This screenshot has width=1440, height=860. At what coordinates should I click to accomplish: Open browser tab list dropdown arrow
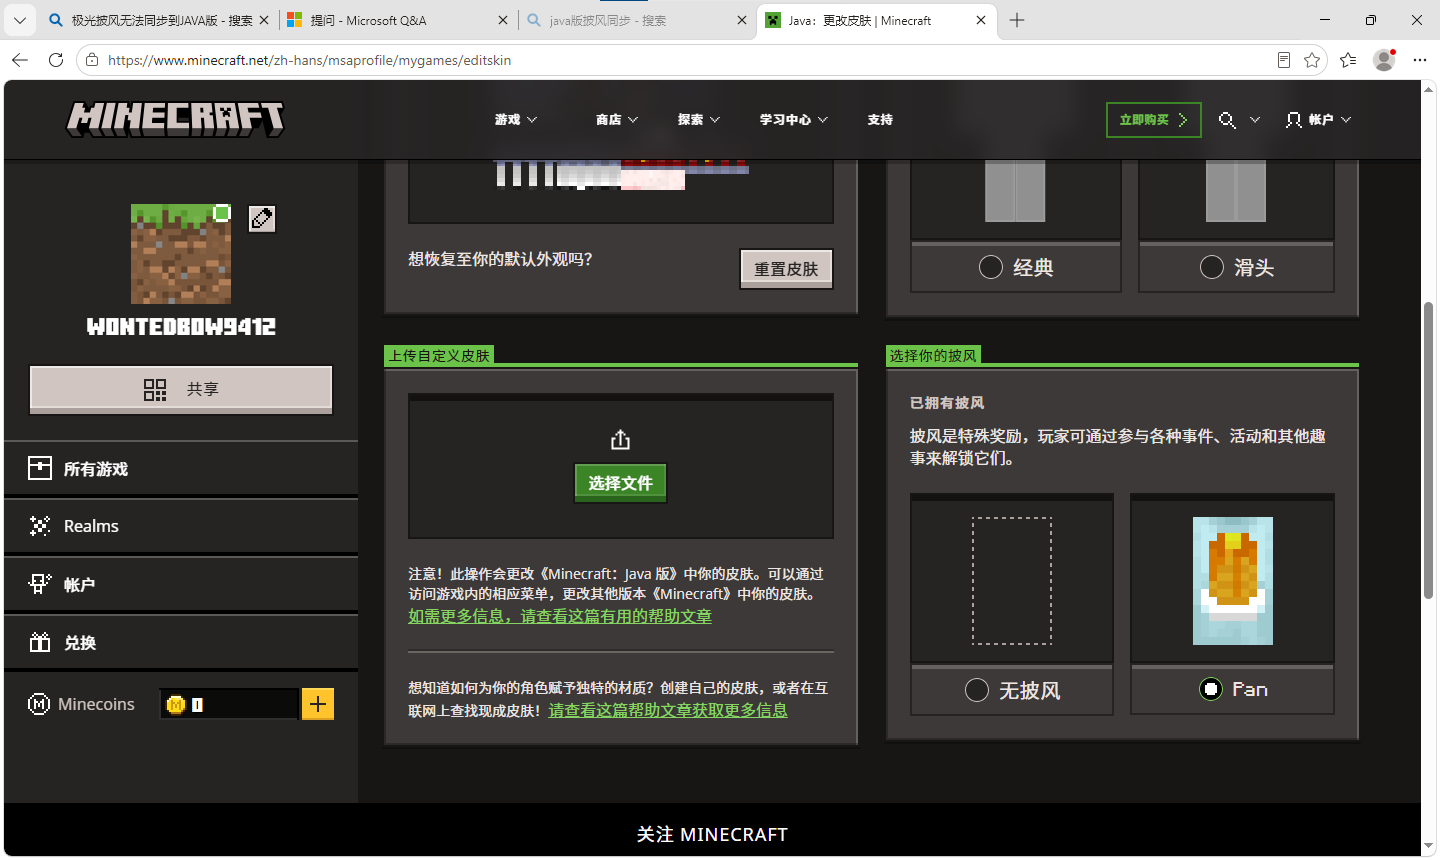point(19,20)
